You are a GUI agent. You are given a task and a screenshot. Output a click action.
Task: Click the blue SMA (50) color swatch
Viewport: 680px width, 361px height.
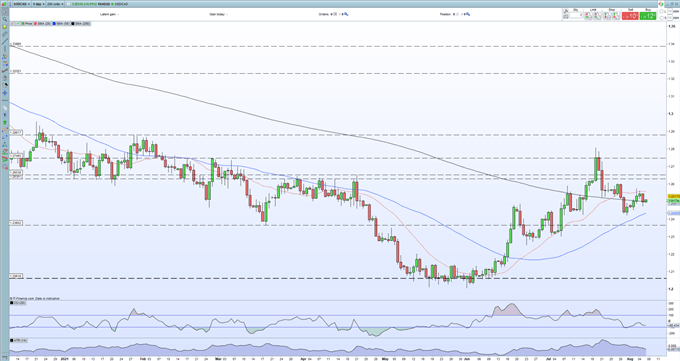[x=54, y=23]
